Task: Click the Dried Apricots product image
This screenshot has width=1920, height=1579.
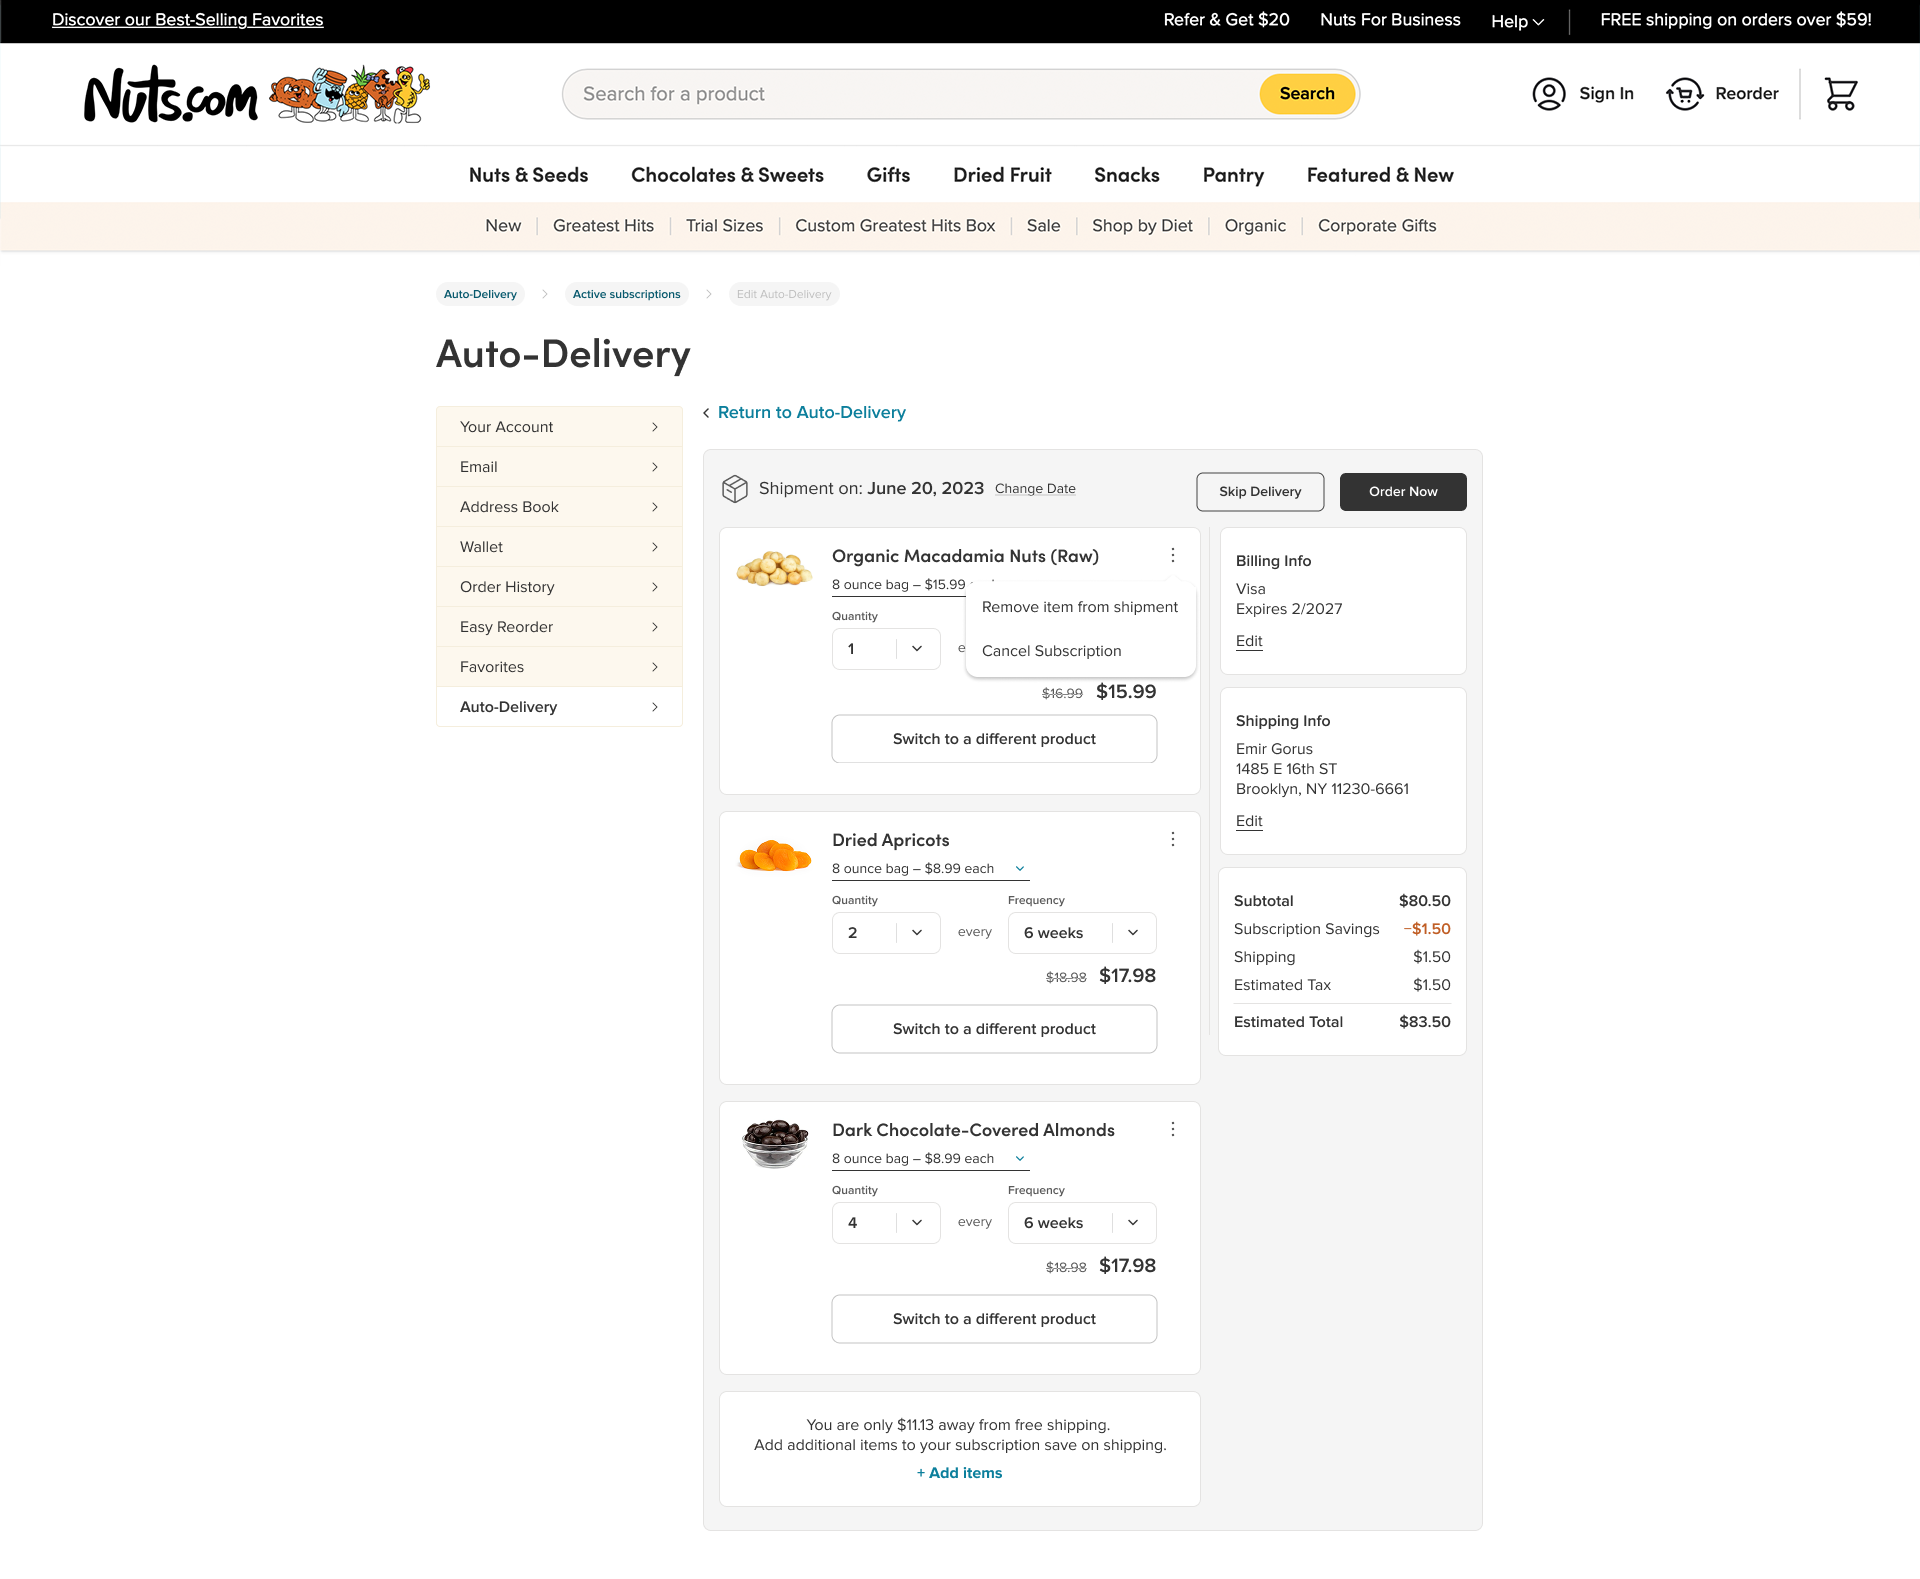Action: pos(775,856)
